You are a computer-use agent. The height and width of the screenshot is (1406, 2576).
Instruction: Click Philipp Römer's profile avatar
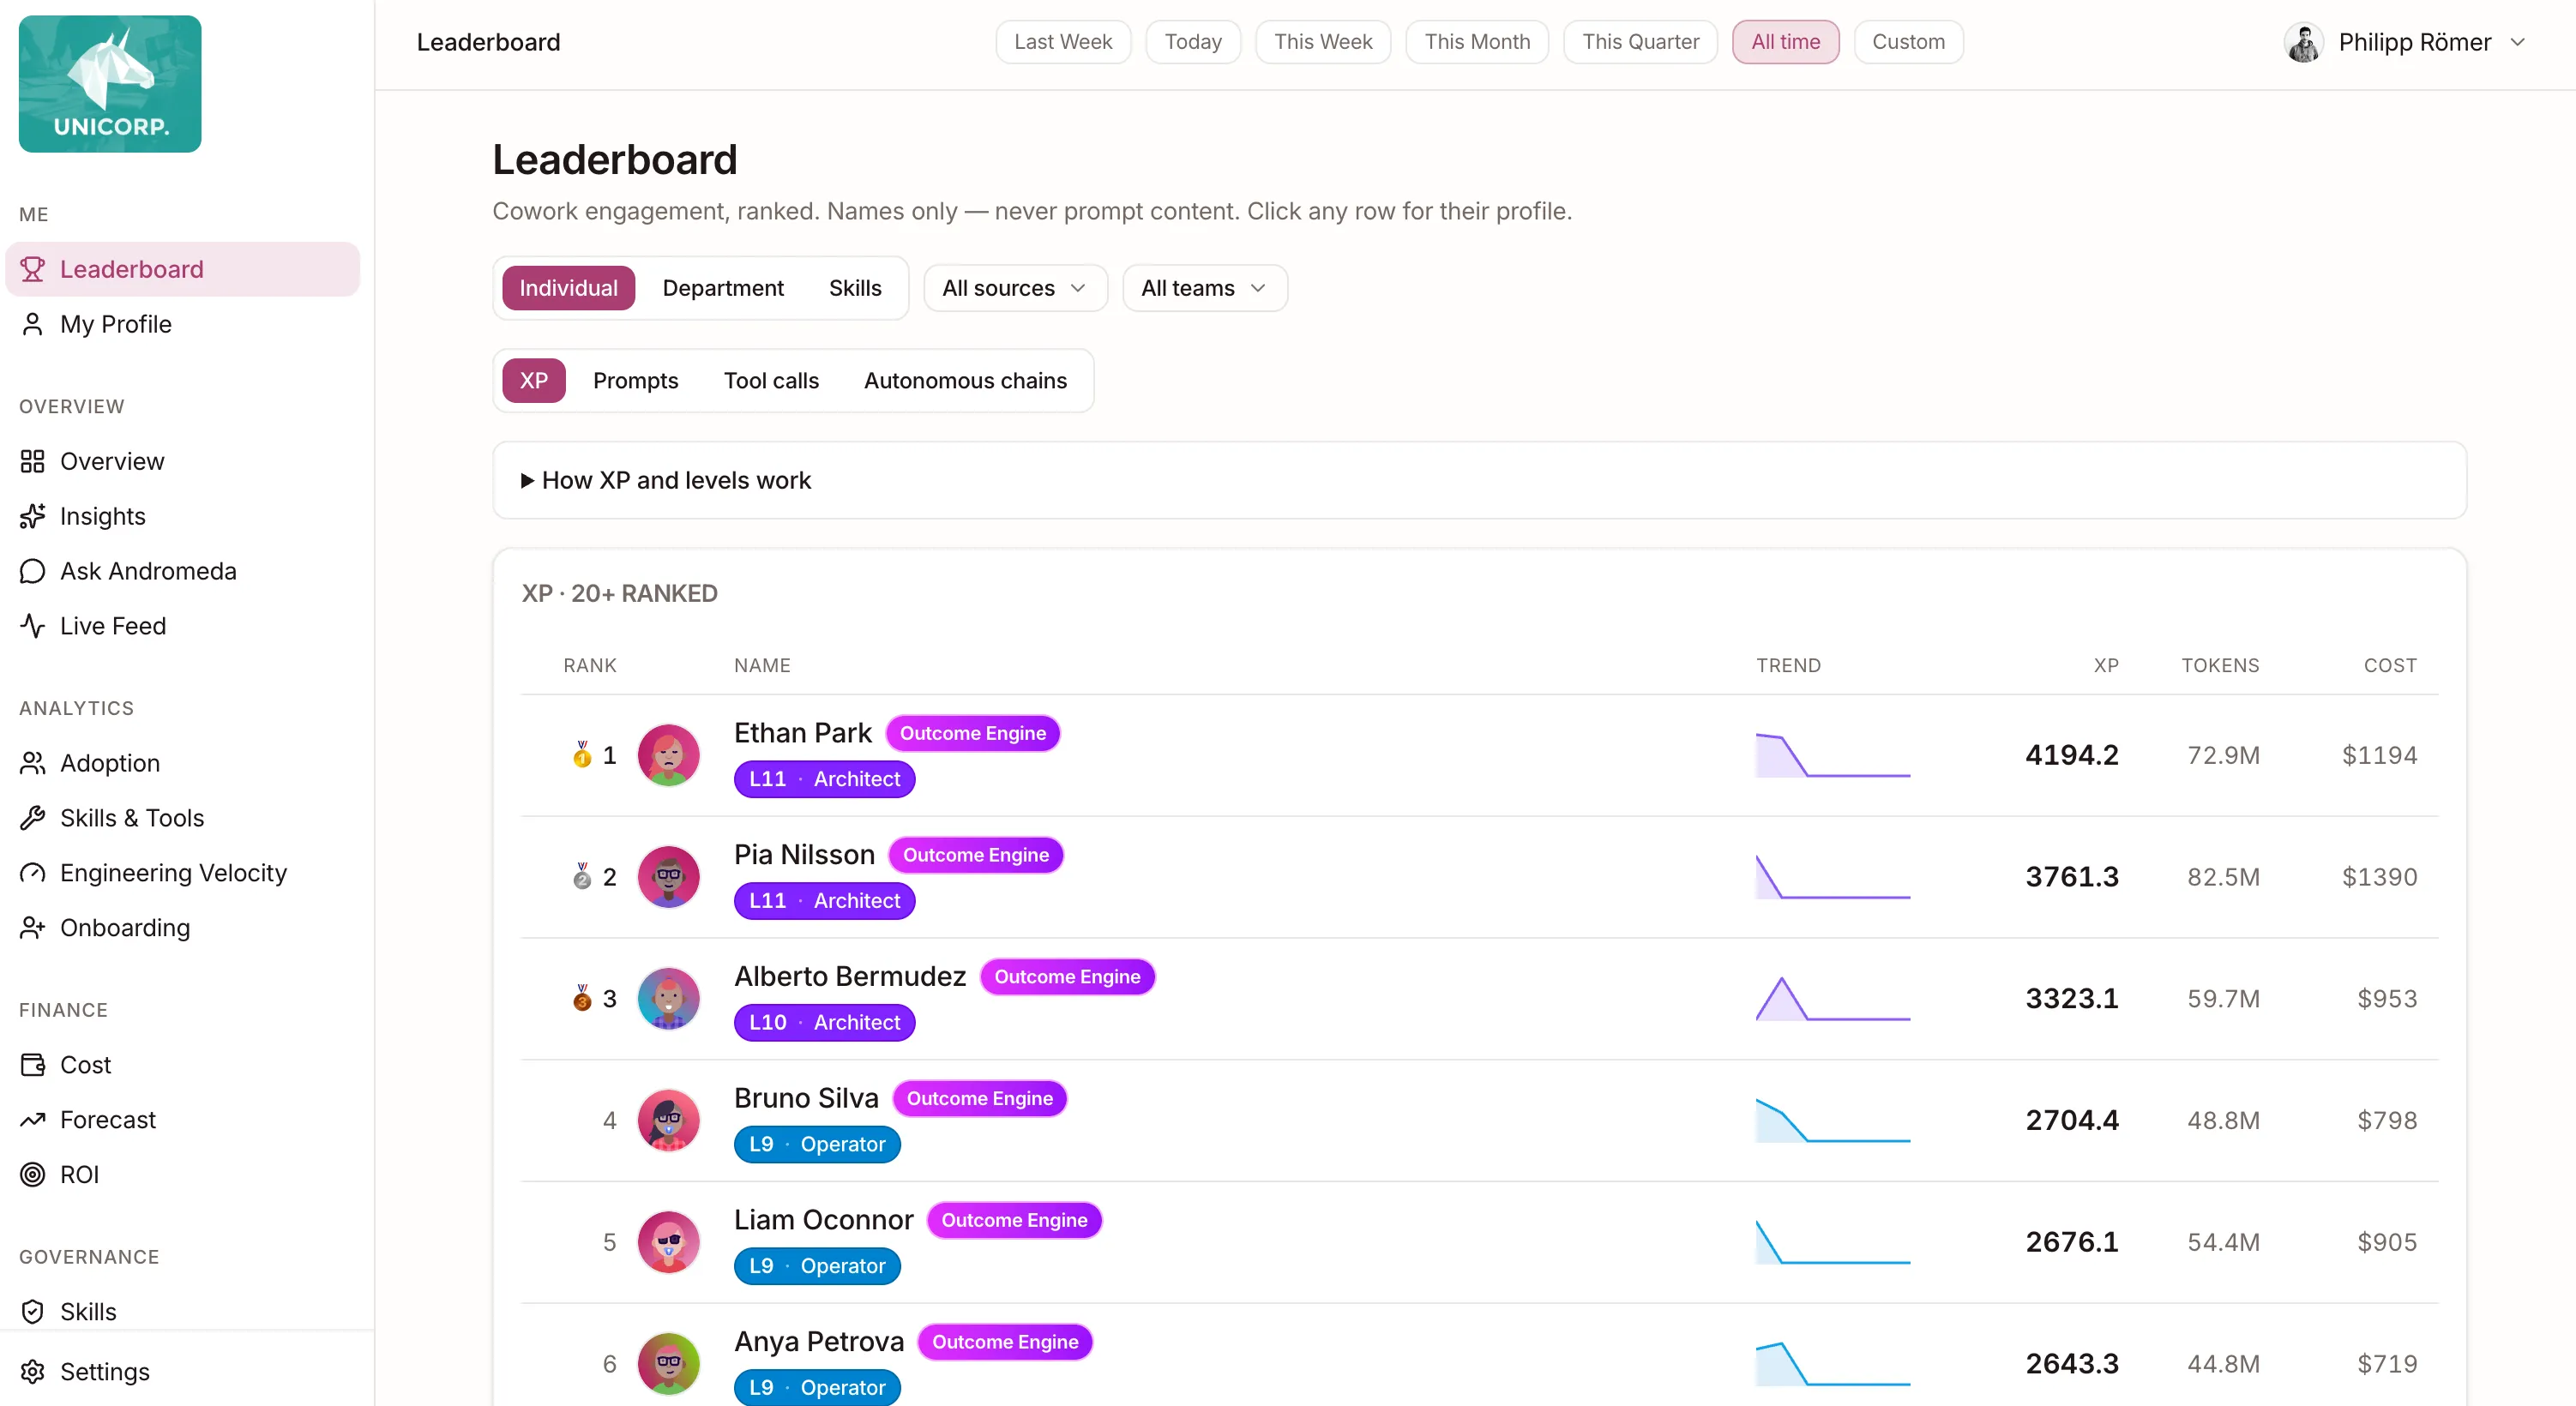click(2303, 42)
